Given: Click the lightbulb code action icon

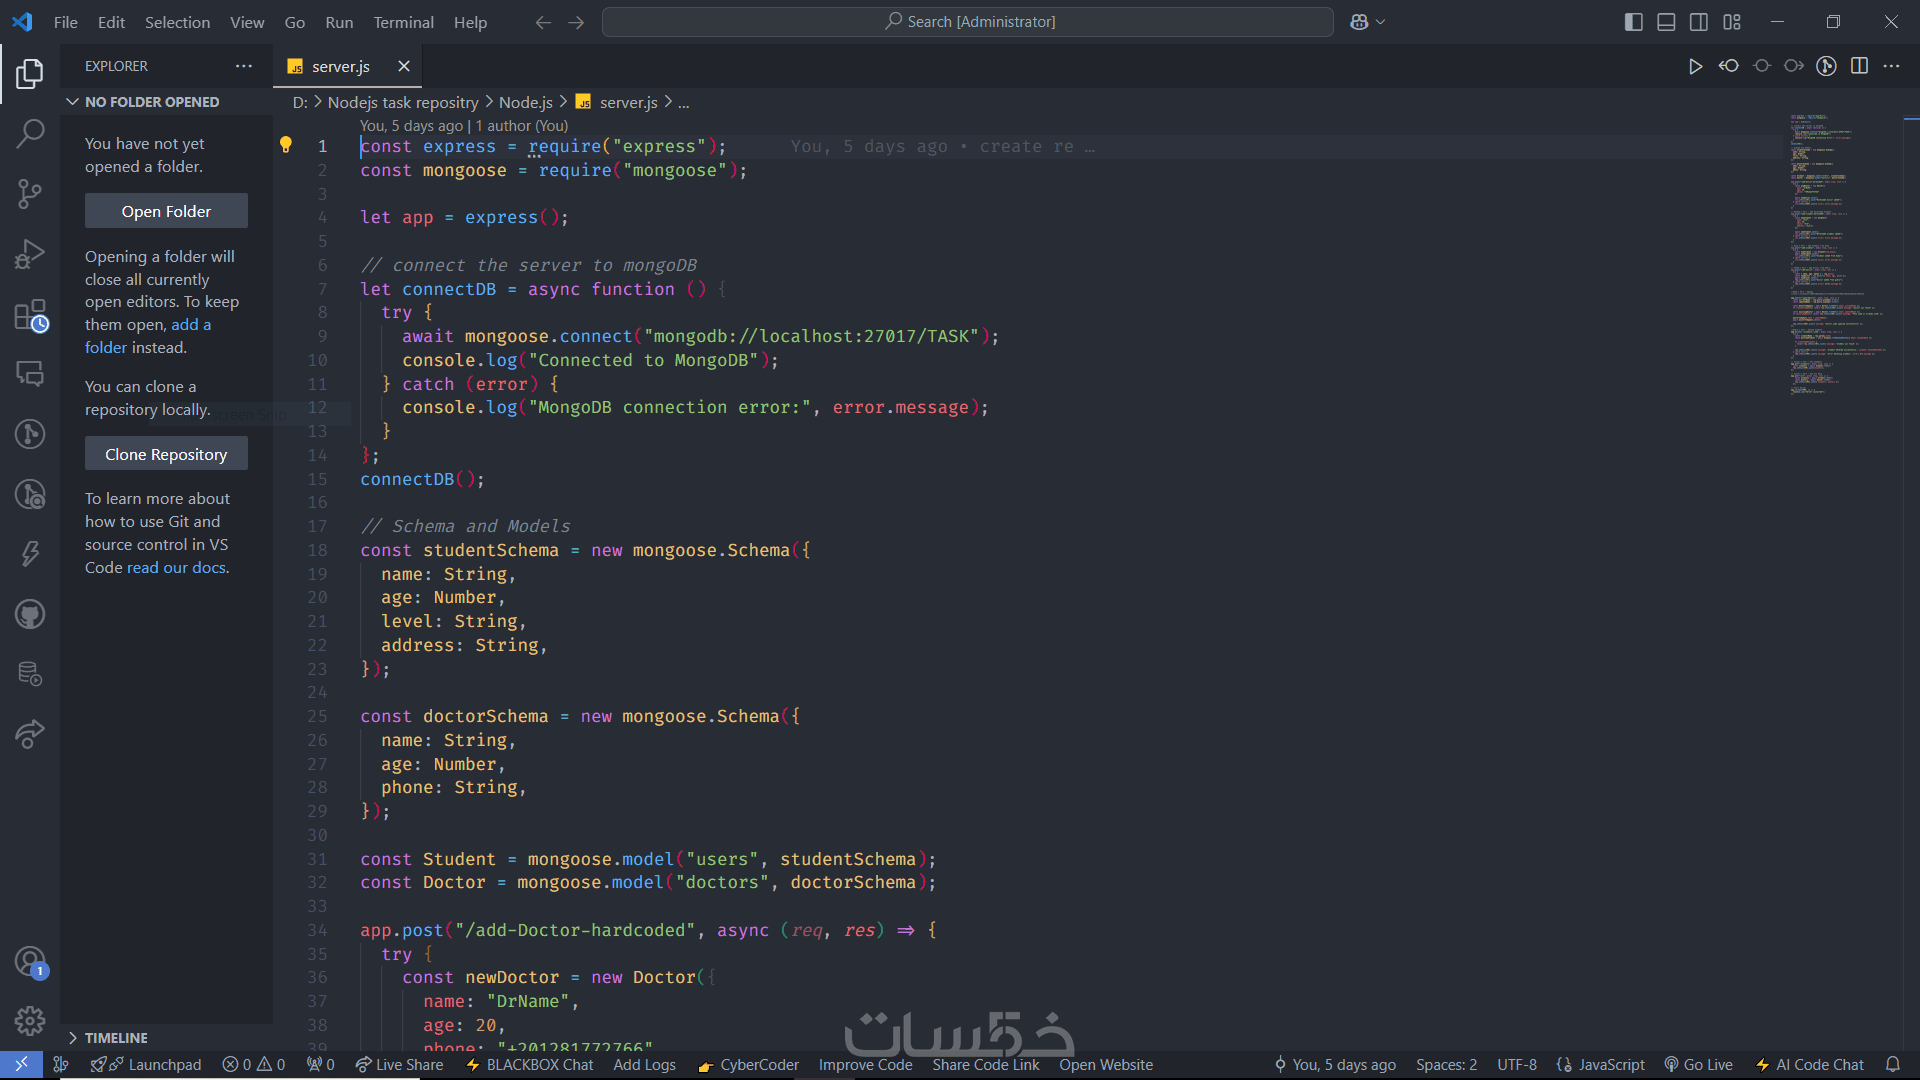Looking at the screenshot, I should (286, 146).
